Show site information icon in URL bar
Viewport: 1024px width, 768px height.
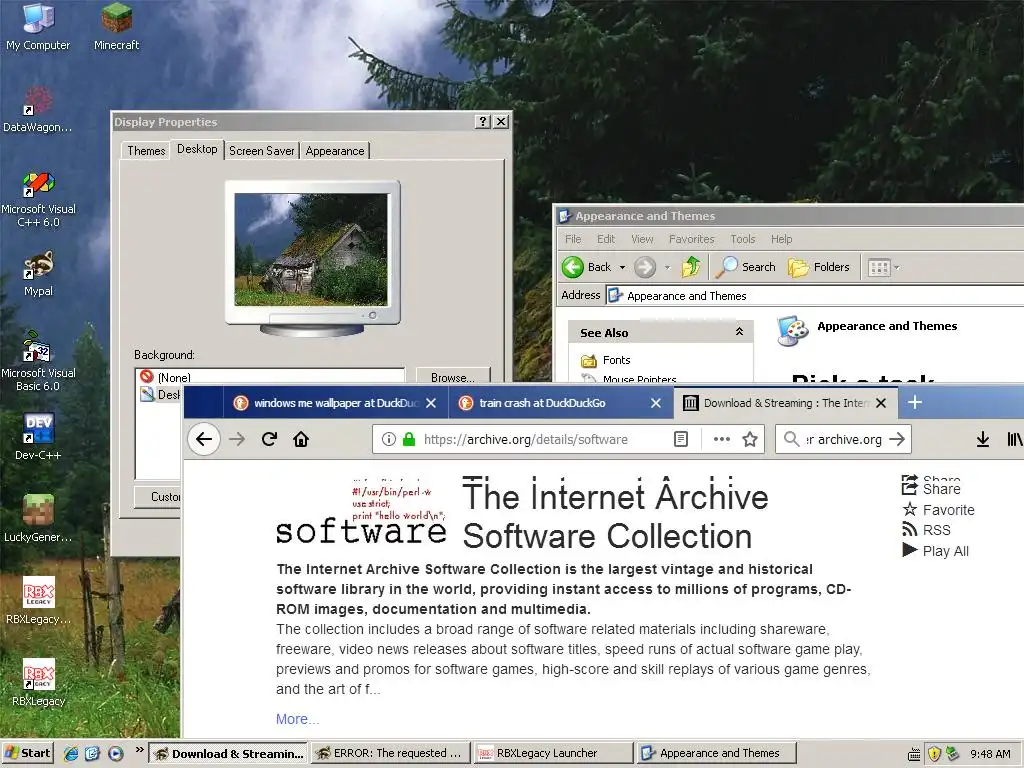389,439
